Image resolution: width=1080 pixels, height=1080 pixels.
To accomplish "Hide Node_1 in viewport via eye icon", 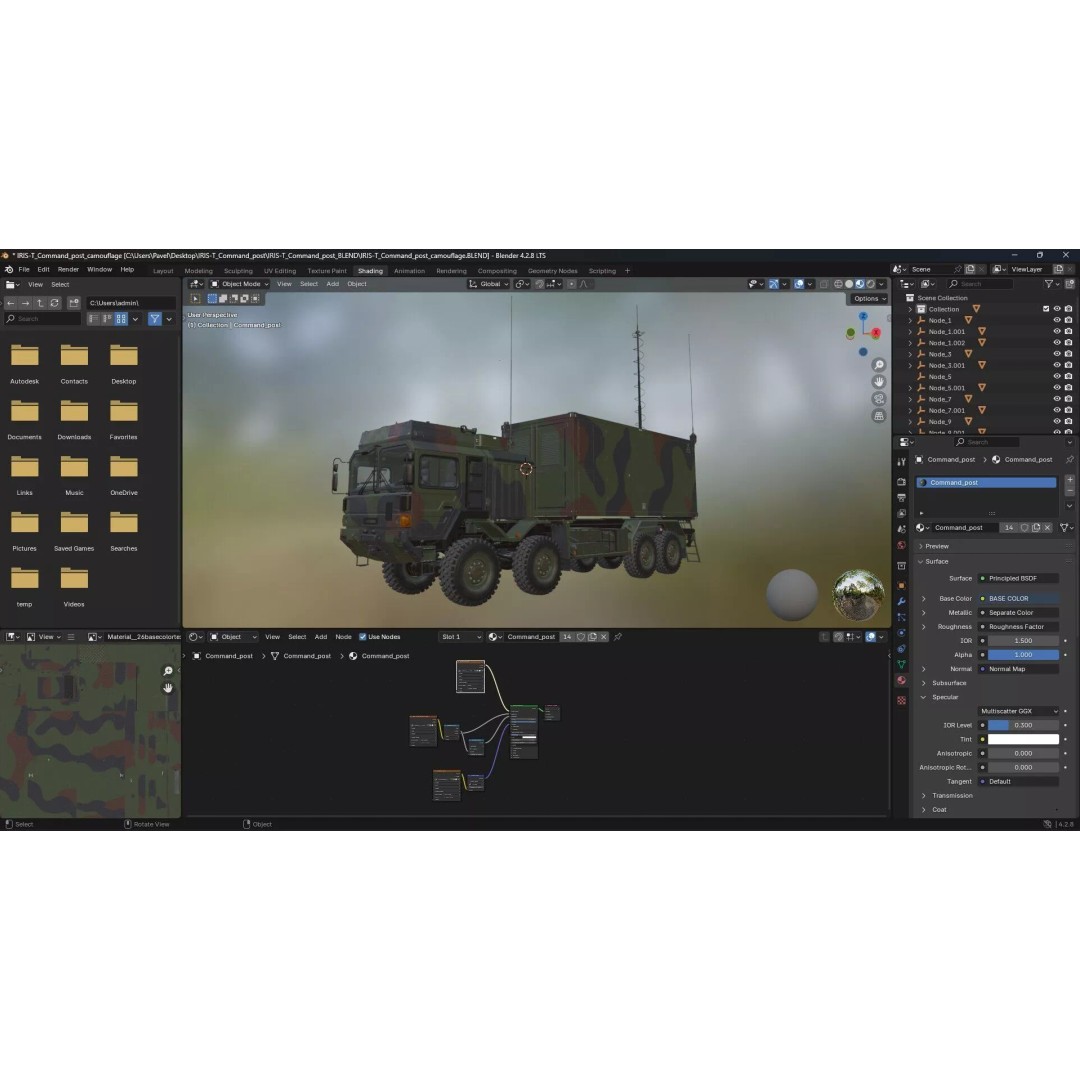I will point(1057,320).
